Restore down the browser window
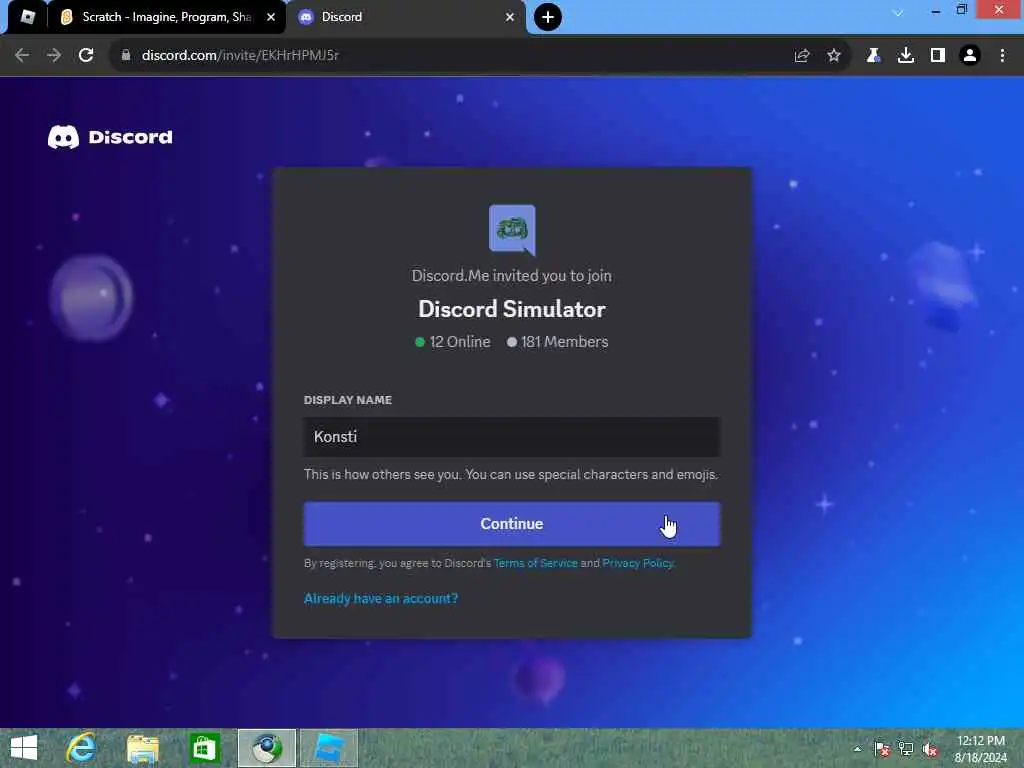 [x=961, y=9]
